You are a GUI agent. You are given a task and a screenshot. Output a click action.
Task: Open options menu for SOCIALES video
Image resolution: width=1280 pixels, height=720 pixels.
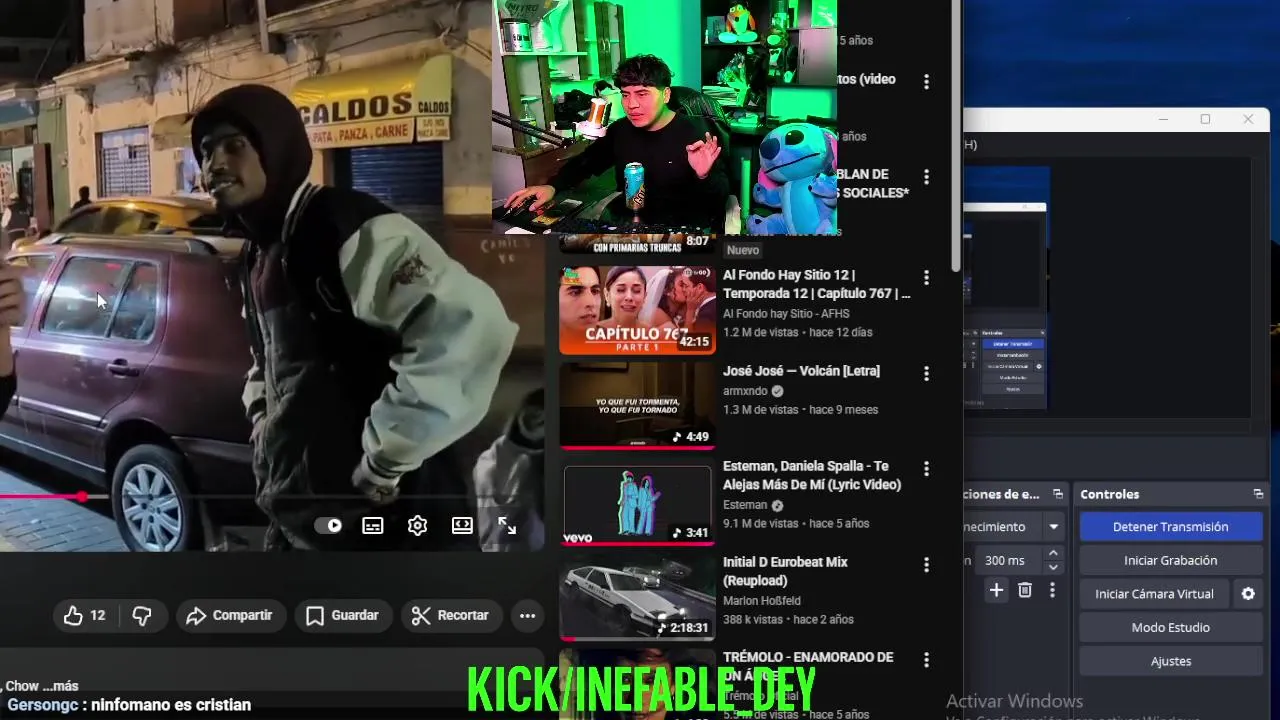(926, 177)
